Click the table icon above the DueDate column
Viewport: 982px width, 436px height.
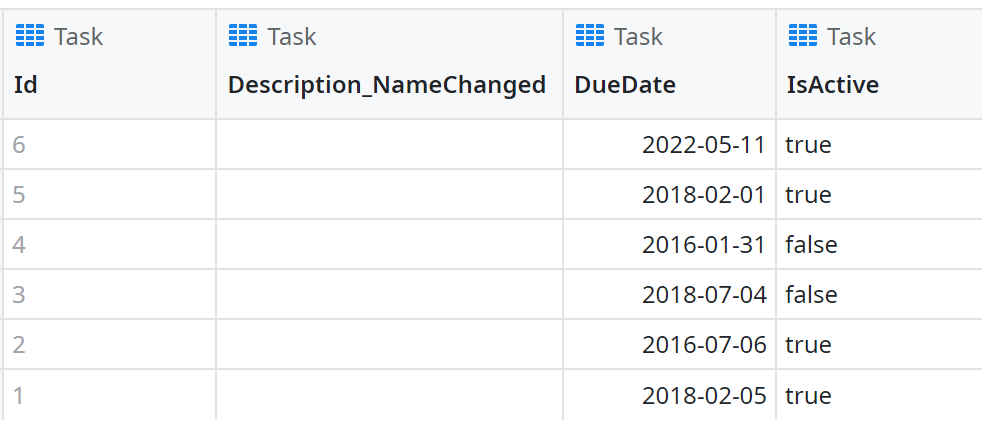coord(590,37)
